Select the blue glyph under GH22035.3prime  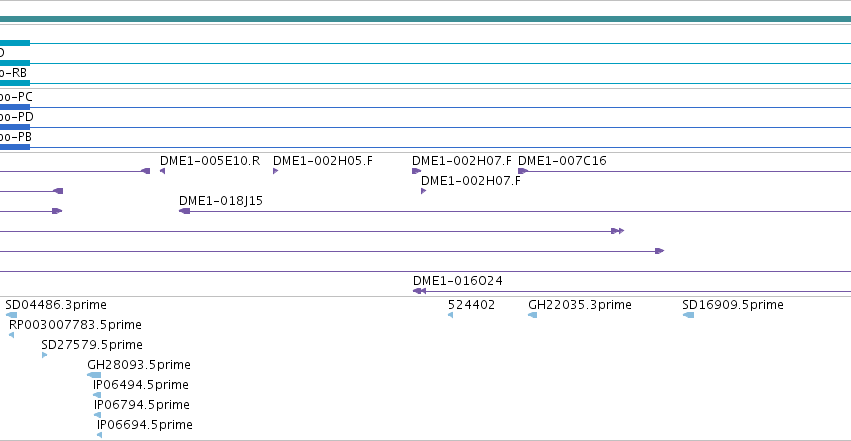pyautogui.click(x=533, y=315)
